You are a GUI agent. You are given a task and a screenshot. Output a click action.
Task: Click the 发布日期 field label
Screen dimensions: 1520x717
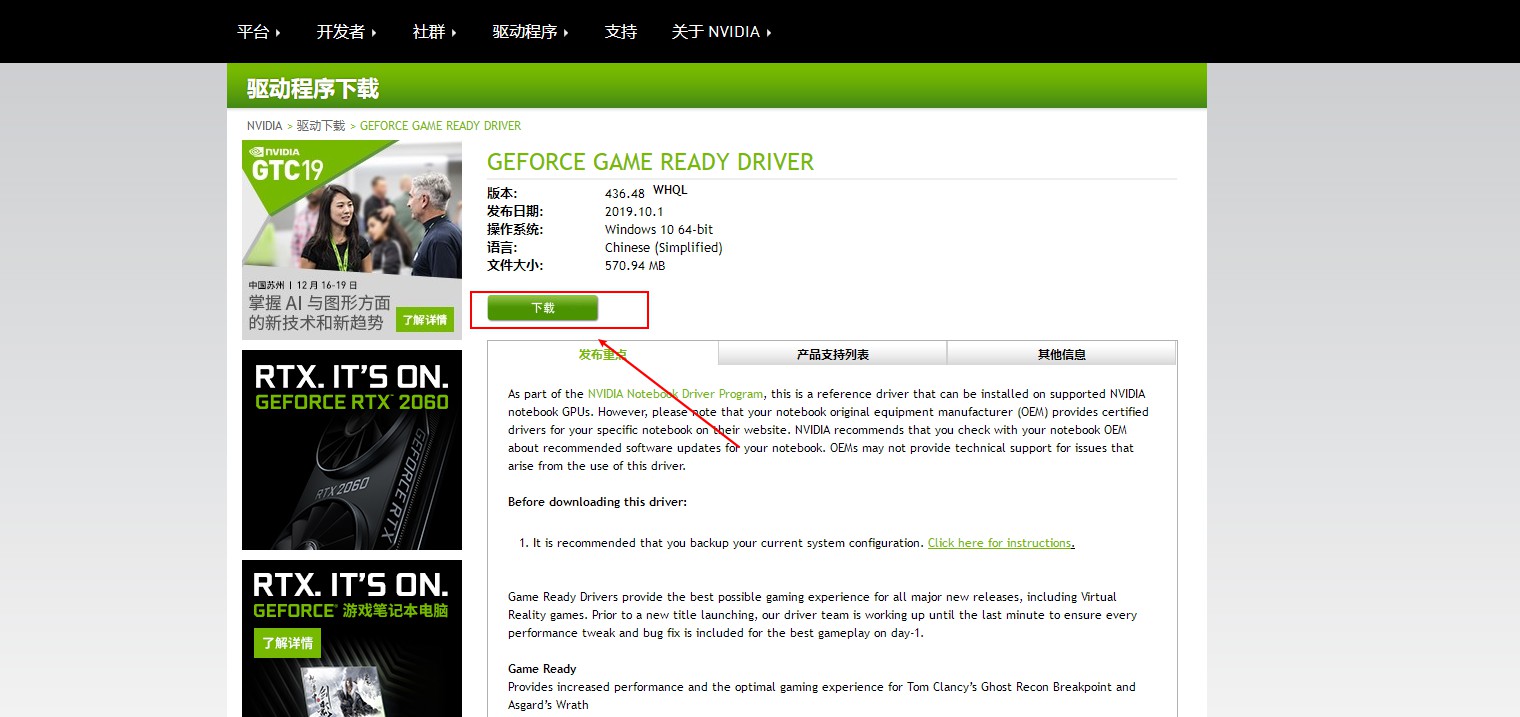[515, 212]
